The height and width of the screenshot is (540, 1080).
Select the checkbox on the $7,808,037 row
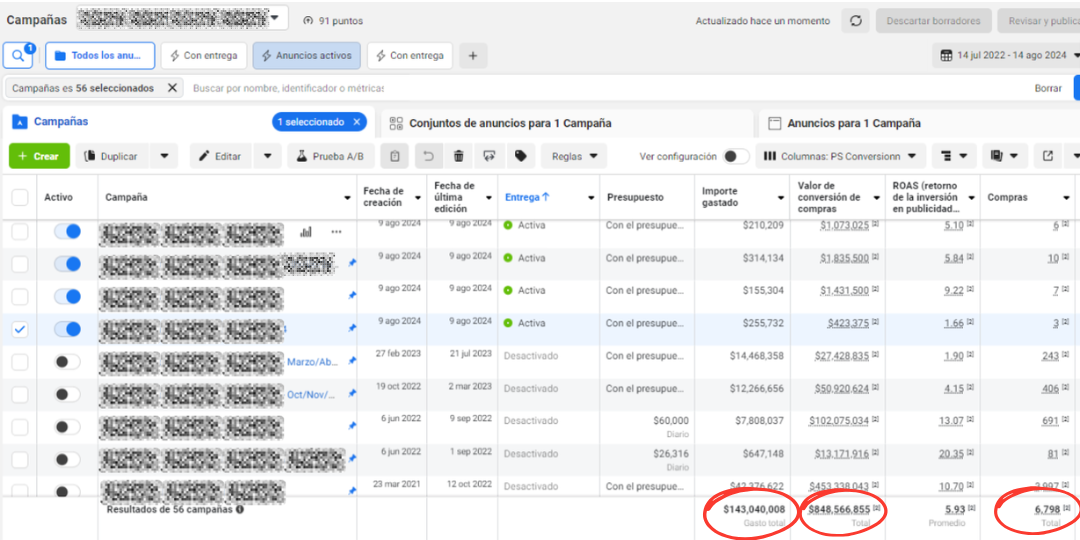pyautogui.click(x=20, y=427)
